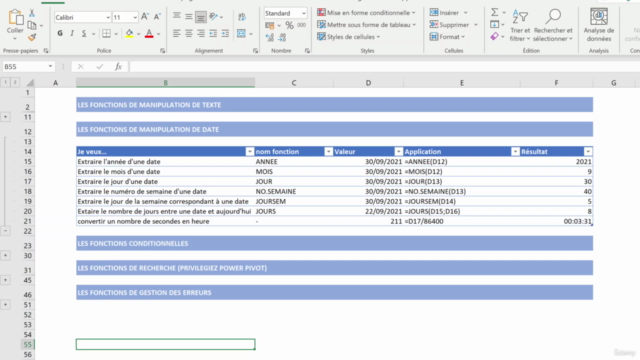Toggle underline formatting (S)
The width and height of the screenshot is (640, 360).
pyautogui.click(x=84, y=33)
